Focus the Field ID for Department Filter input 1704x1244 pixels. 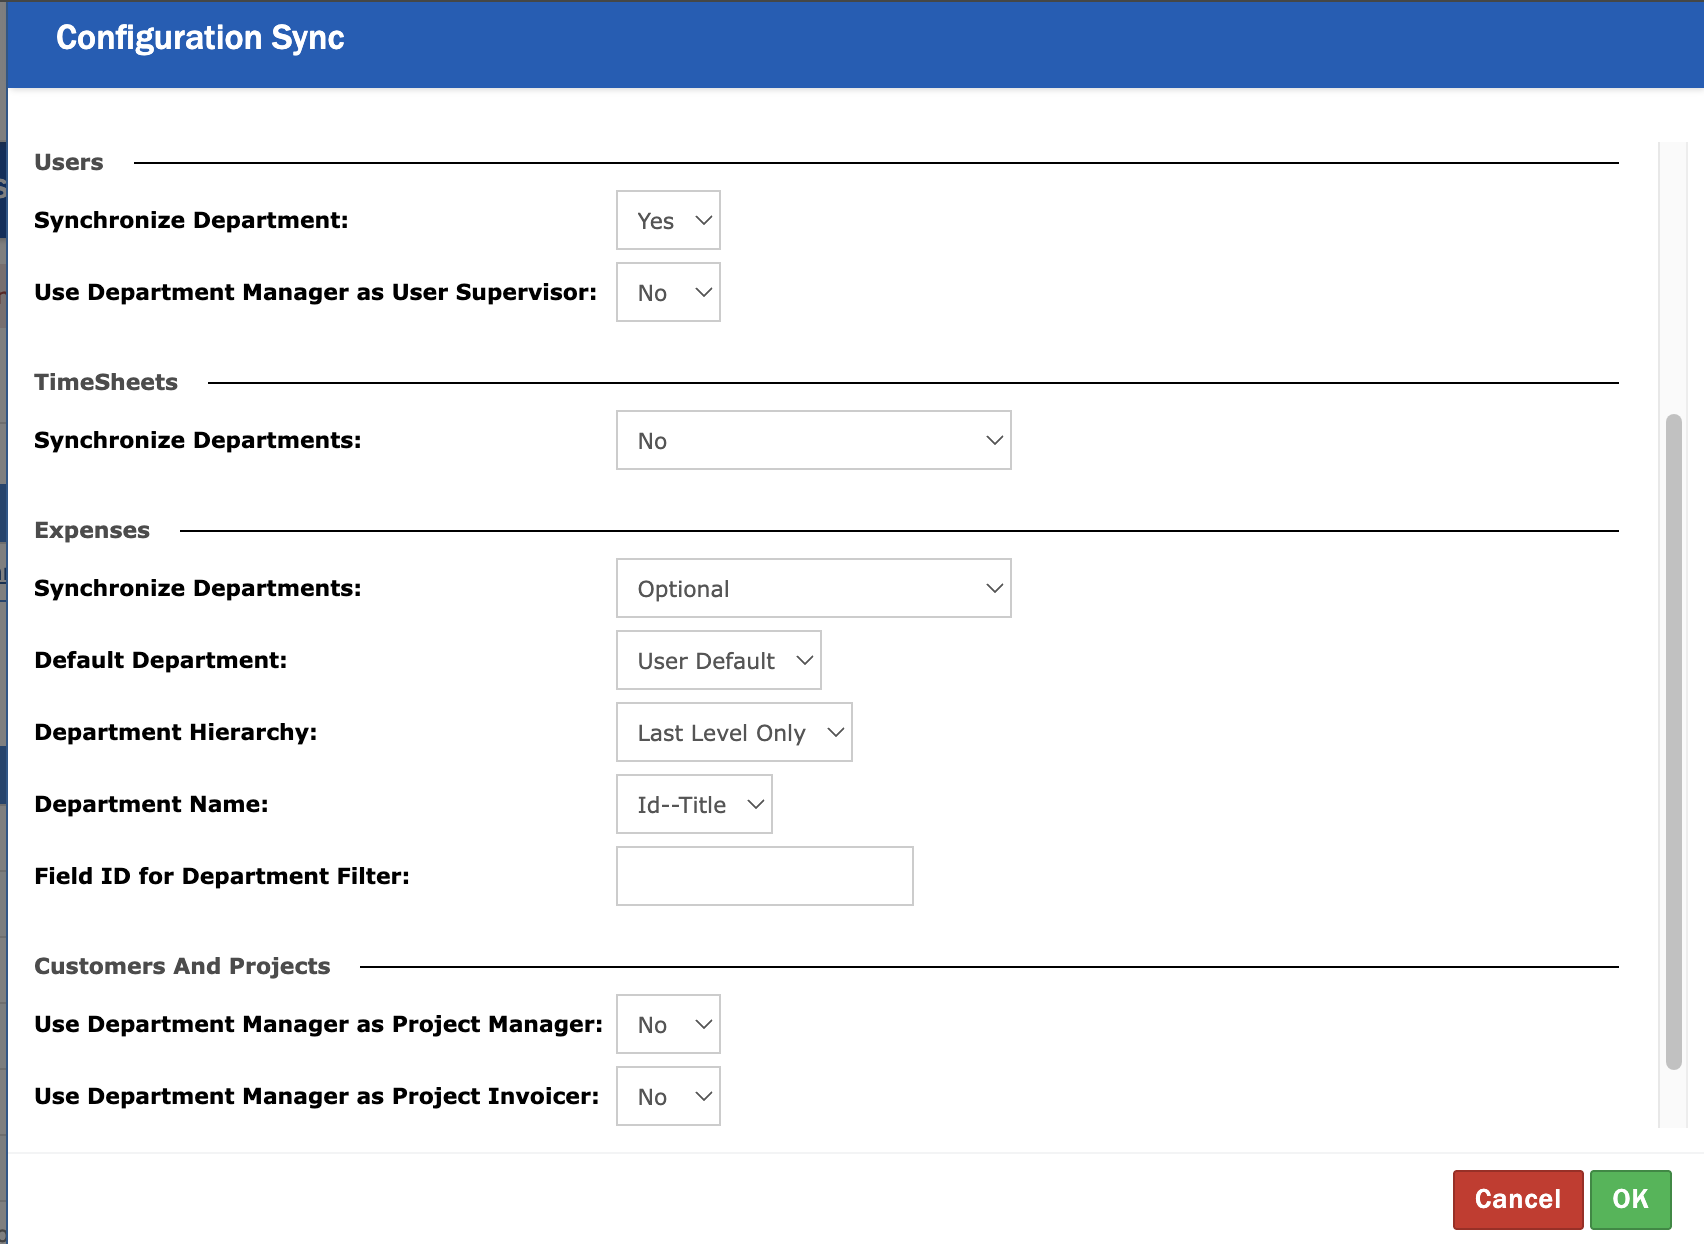click(x=764, y=876)
